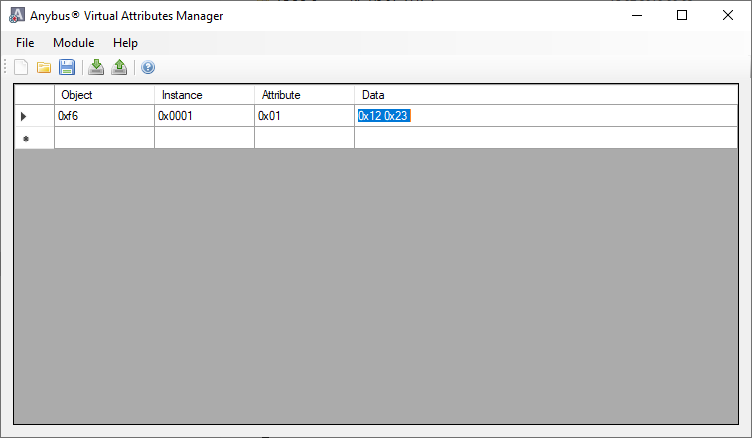The height and width of the screenshot is (438, 752).
Task: Open a file with the folder icon
Action: [44, 67]
